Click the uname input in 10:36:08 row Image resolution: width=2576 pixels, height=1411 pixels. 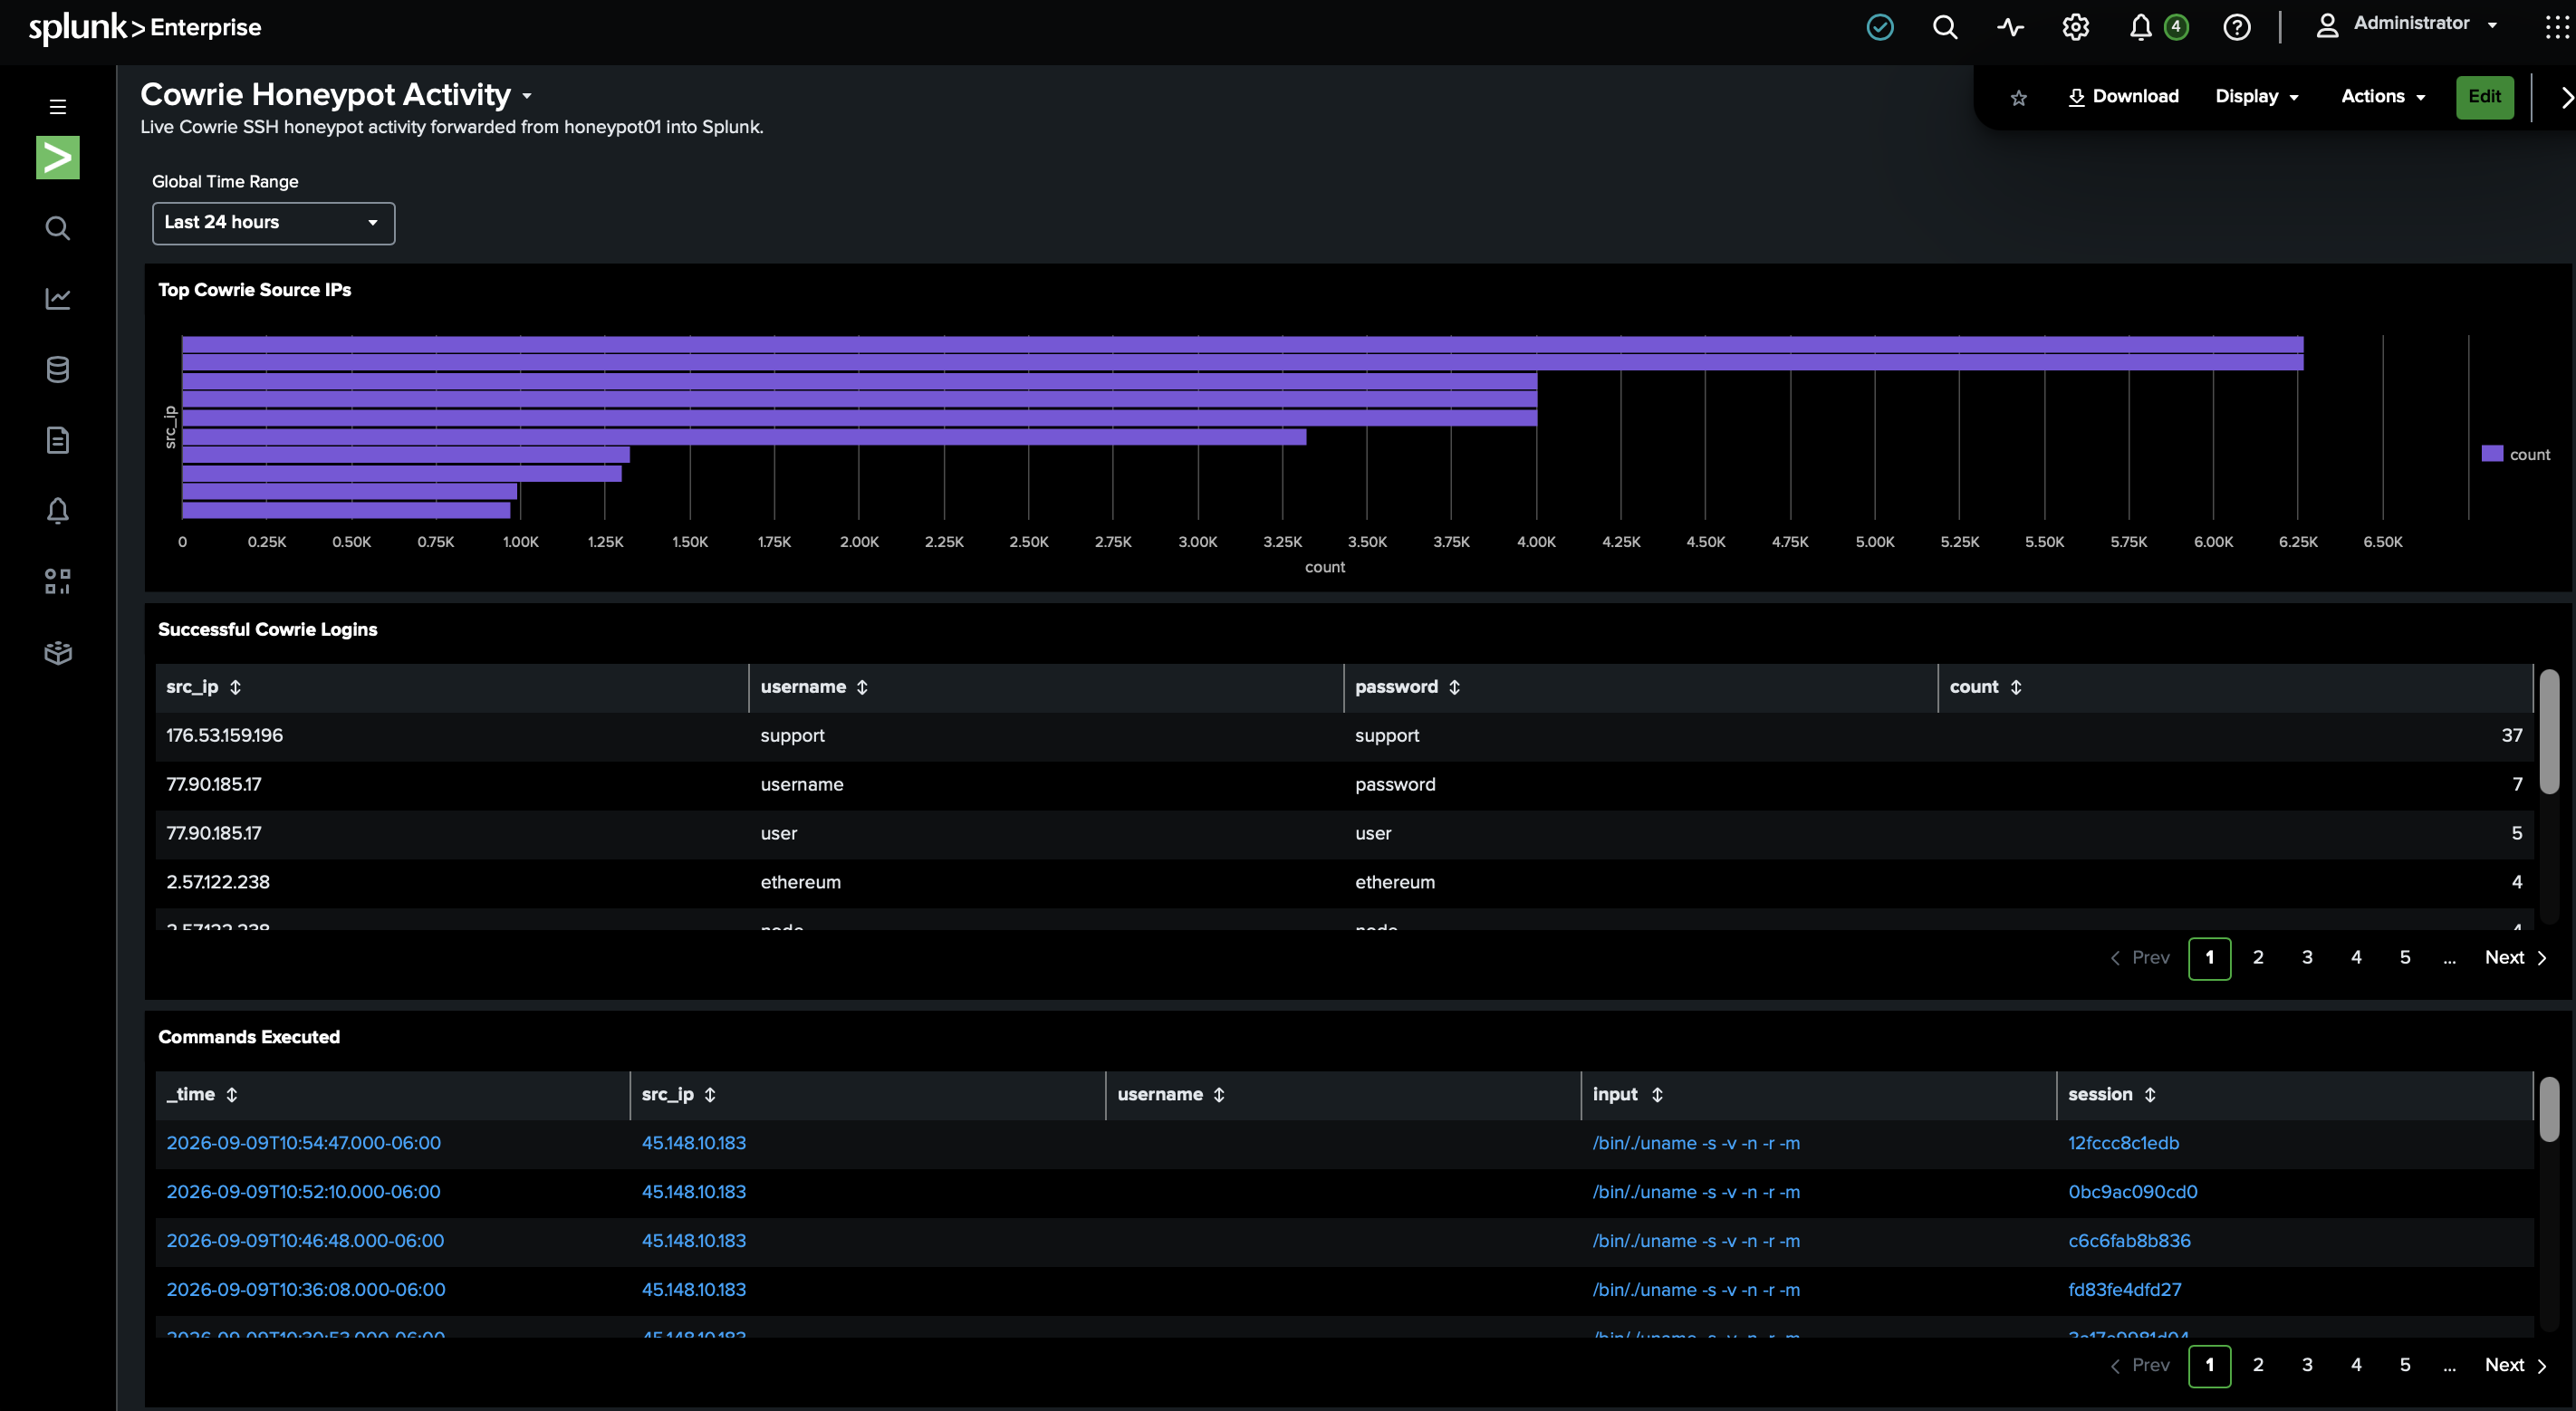(x=1696, y=1290)
